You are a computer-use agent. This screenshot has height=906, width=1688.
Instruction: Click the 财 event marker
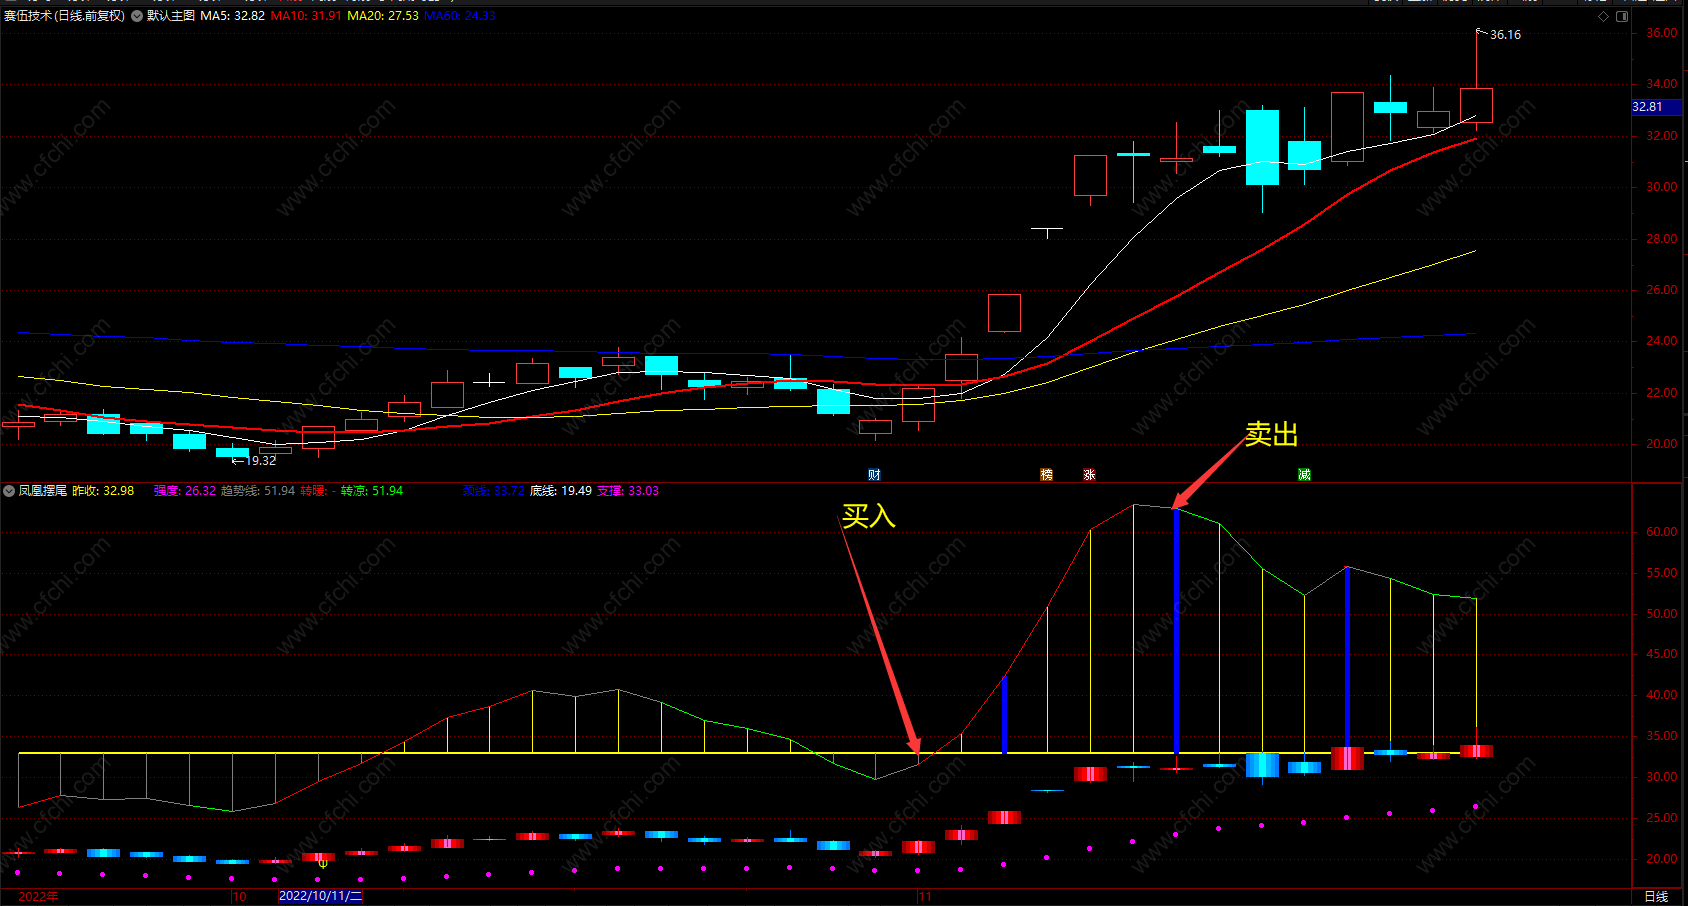[x=874, y=475]
